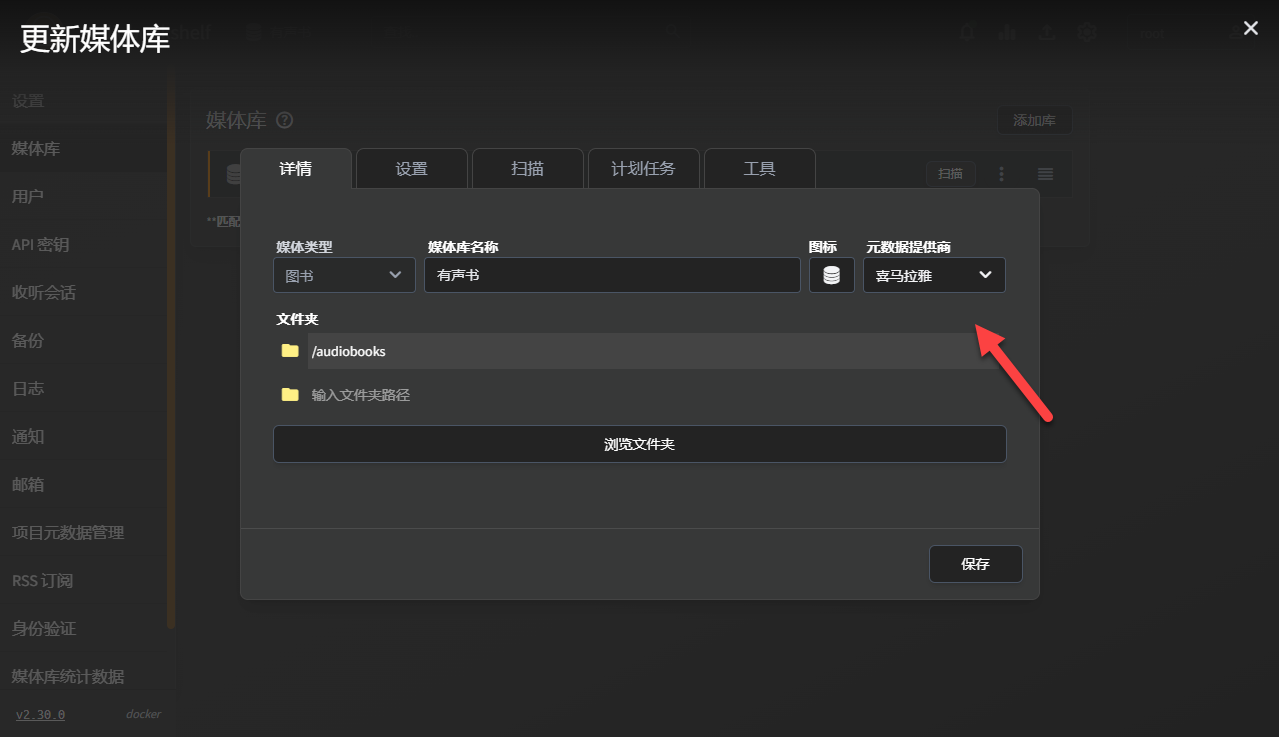Screen dimensions: 1279x737
Task: Click the reorder list icon next to 扫描
Action: 1044,173
